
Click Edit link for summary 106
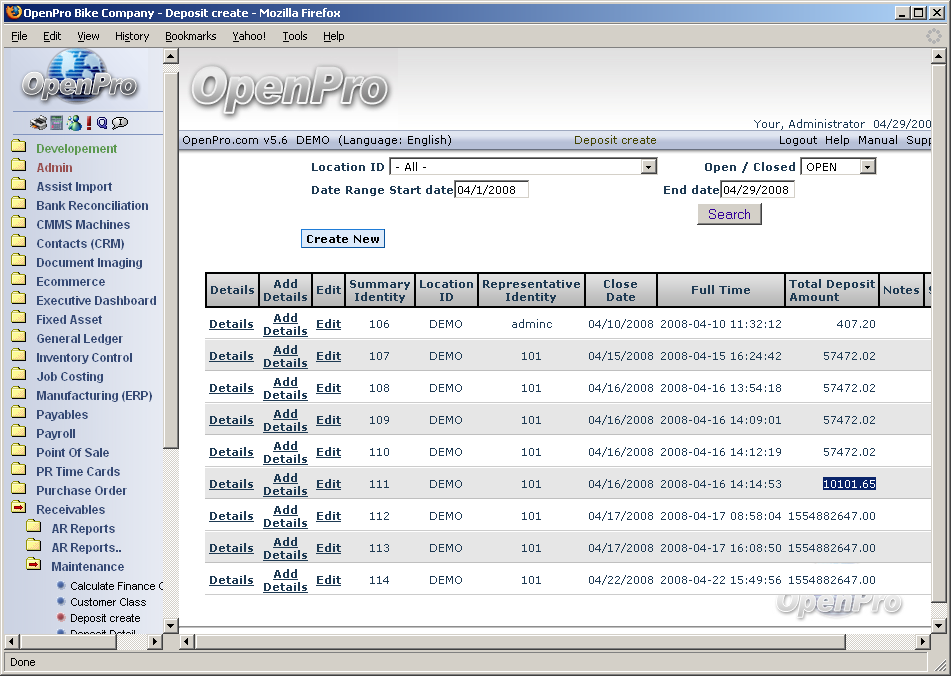click(328, 324)
